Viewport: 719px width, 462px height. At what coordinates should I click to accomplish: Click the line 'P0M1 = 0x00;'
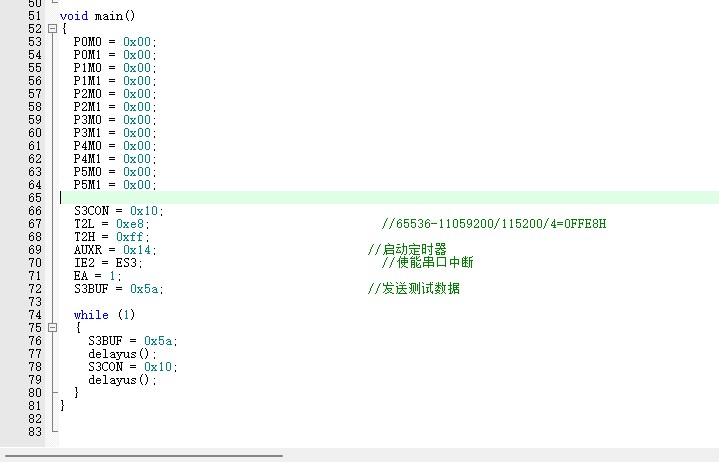click(115, 55)
